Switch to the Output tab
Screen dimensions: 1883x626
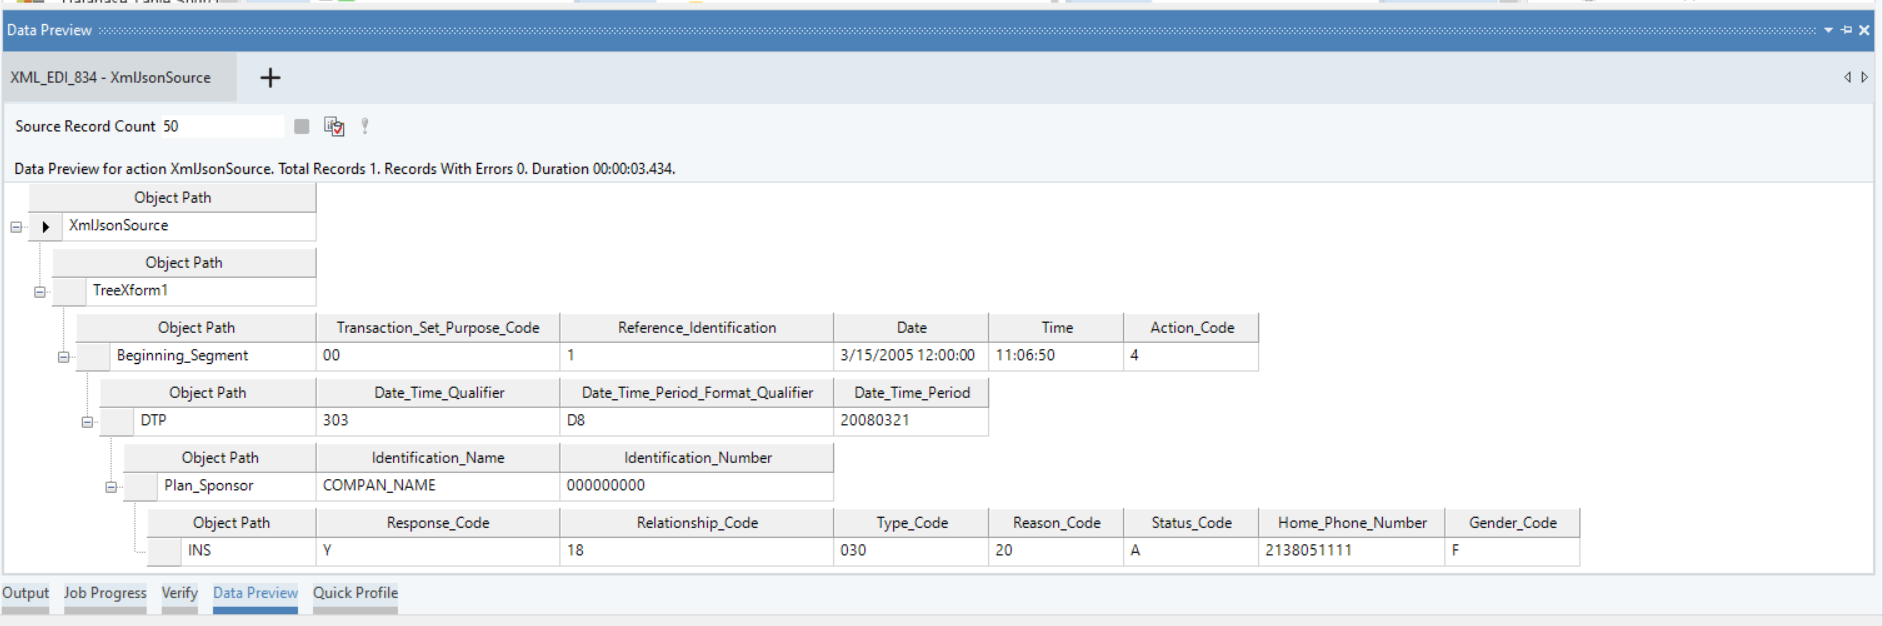tap(25, 593)
